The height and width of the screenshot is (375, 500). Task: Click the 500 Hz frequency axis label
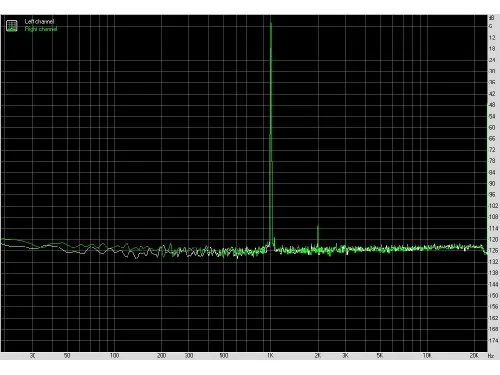pos(224,356)
